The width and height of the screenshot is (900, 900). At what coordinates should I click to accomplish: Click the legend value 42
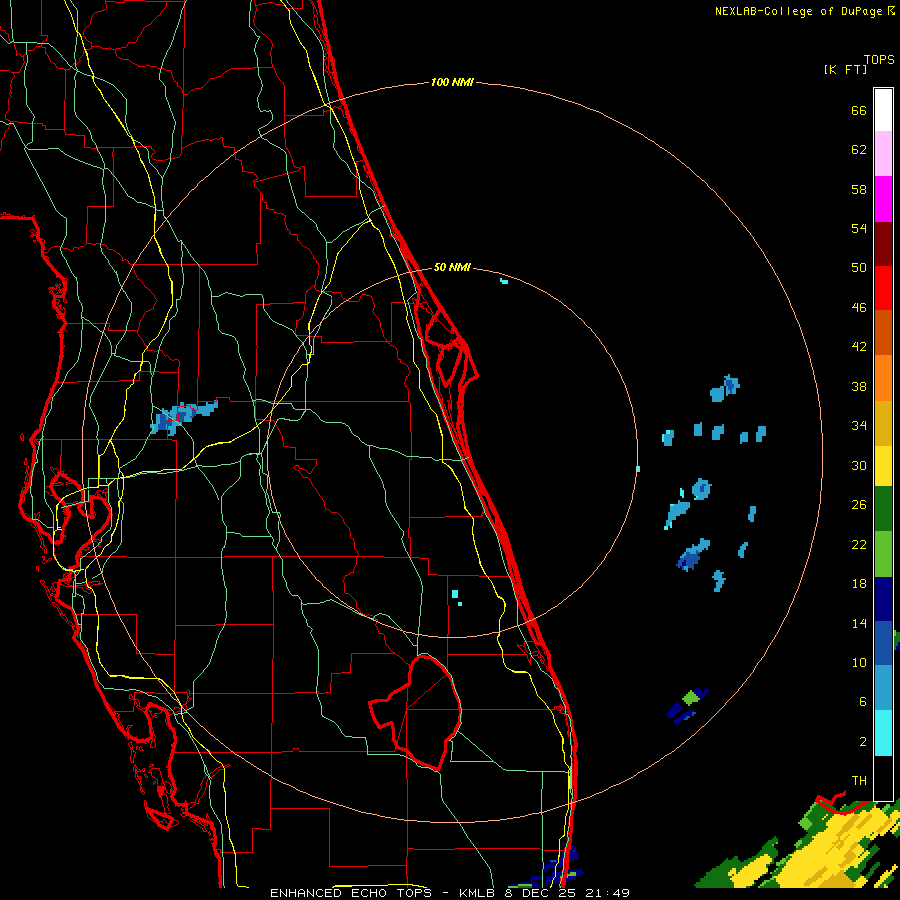point(859,347)
